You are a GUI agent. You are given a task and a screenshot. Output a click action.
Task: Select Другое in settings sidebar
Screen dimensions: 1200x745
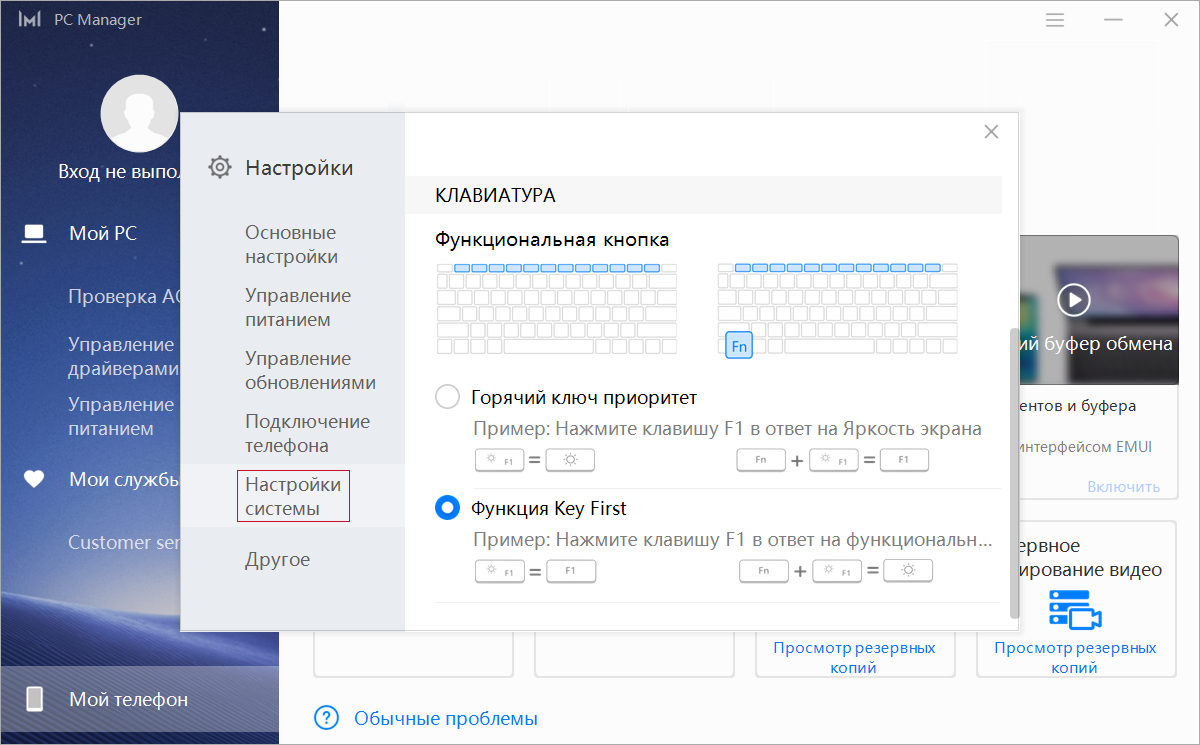[x=277, y=560]
